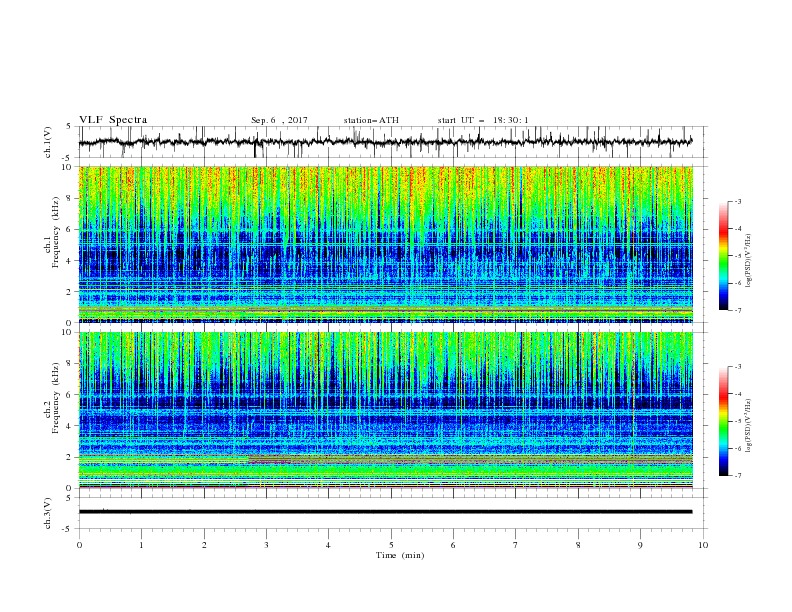
Task: Click the ch.1 frequency tick label "8"
Action: [70, 198]
